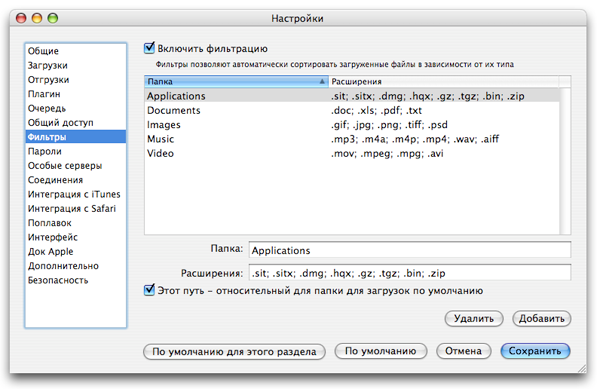Open the Поплавок settings section
600x389 pixels.
(75, 223)
